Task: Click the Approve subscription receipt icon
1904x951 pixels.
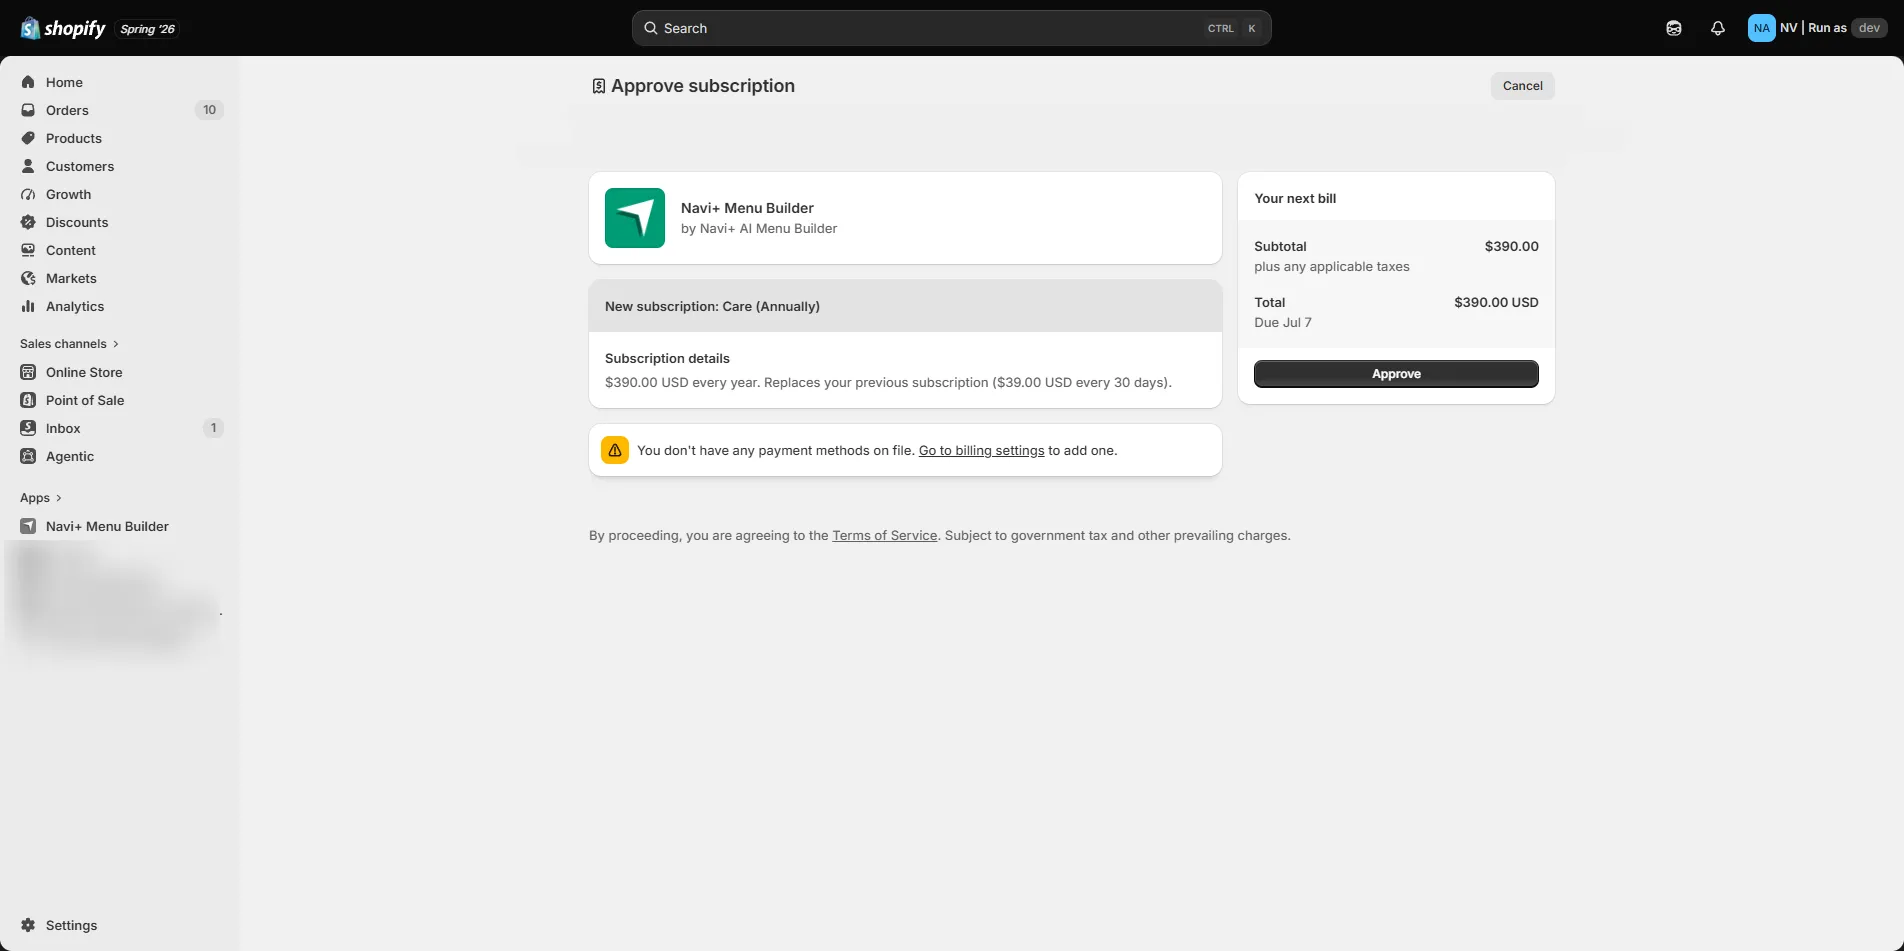Action: 598,86
